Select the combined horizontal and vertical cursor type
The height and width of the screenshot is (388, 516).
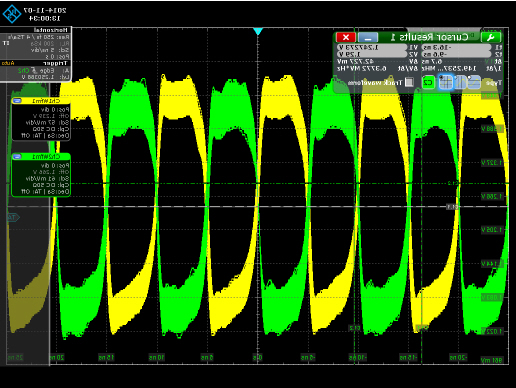[x=446, y=82]
